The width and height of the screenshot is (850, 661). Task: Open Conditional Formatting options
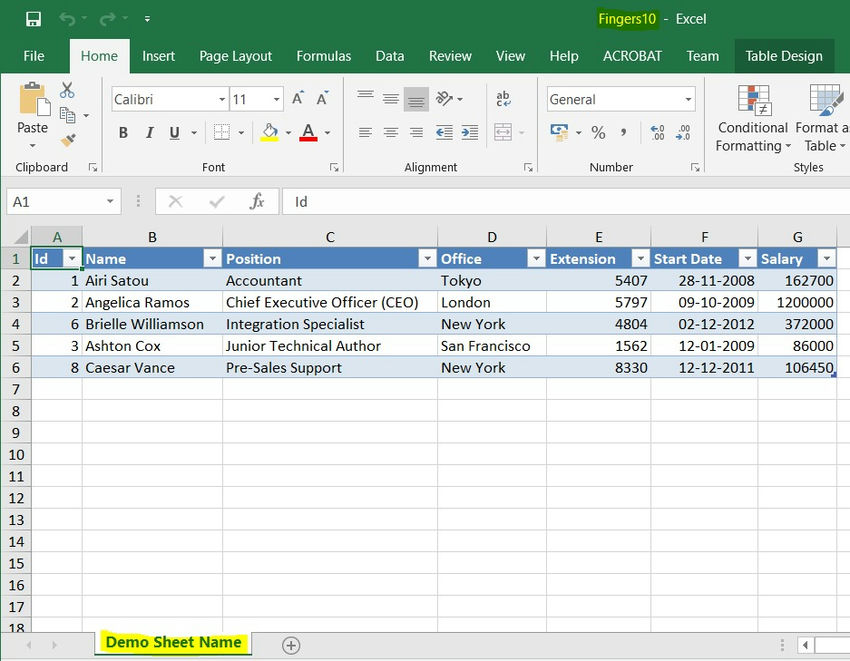coord(751,120)
